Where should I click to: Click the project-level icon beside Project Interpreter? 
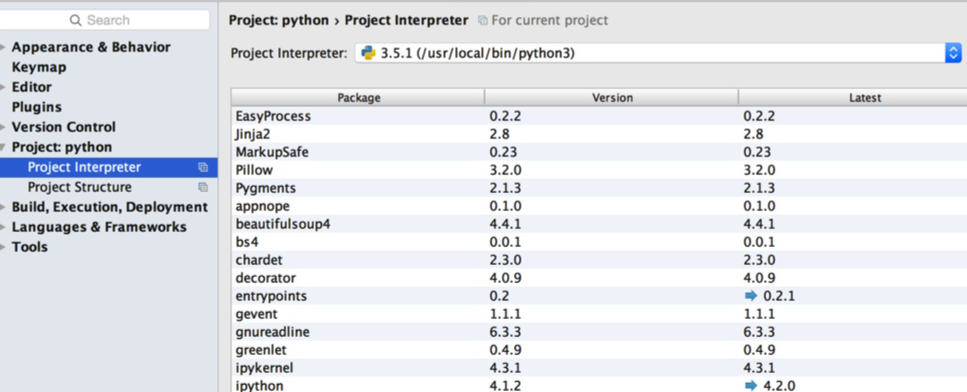pos(203,167)
